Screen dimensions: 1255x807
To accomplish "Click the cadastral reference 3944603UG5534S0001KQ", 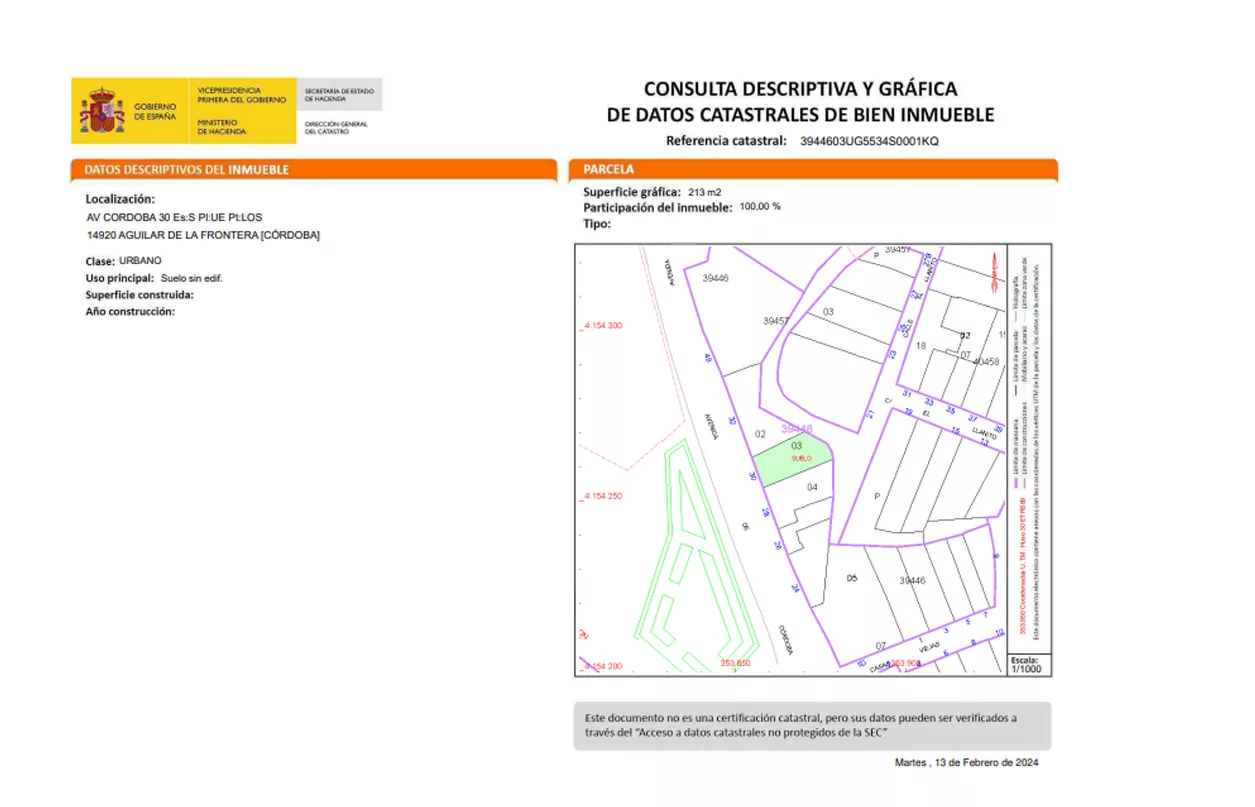I will [869, 141].
